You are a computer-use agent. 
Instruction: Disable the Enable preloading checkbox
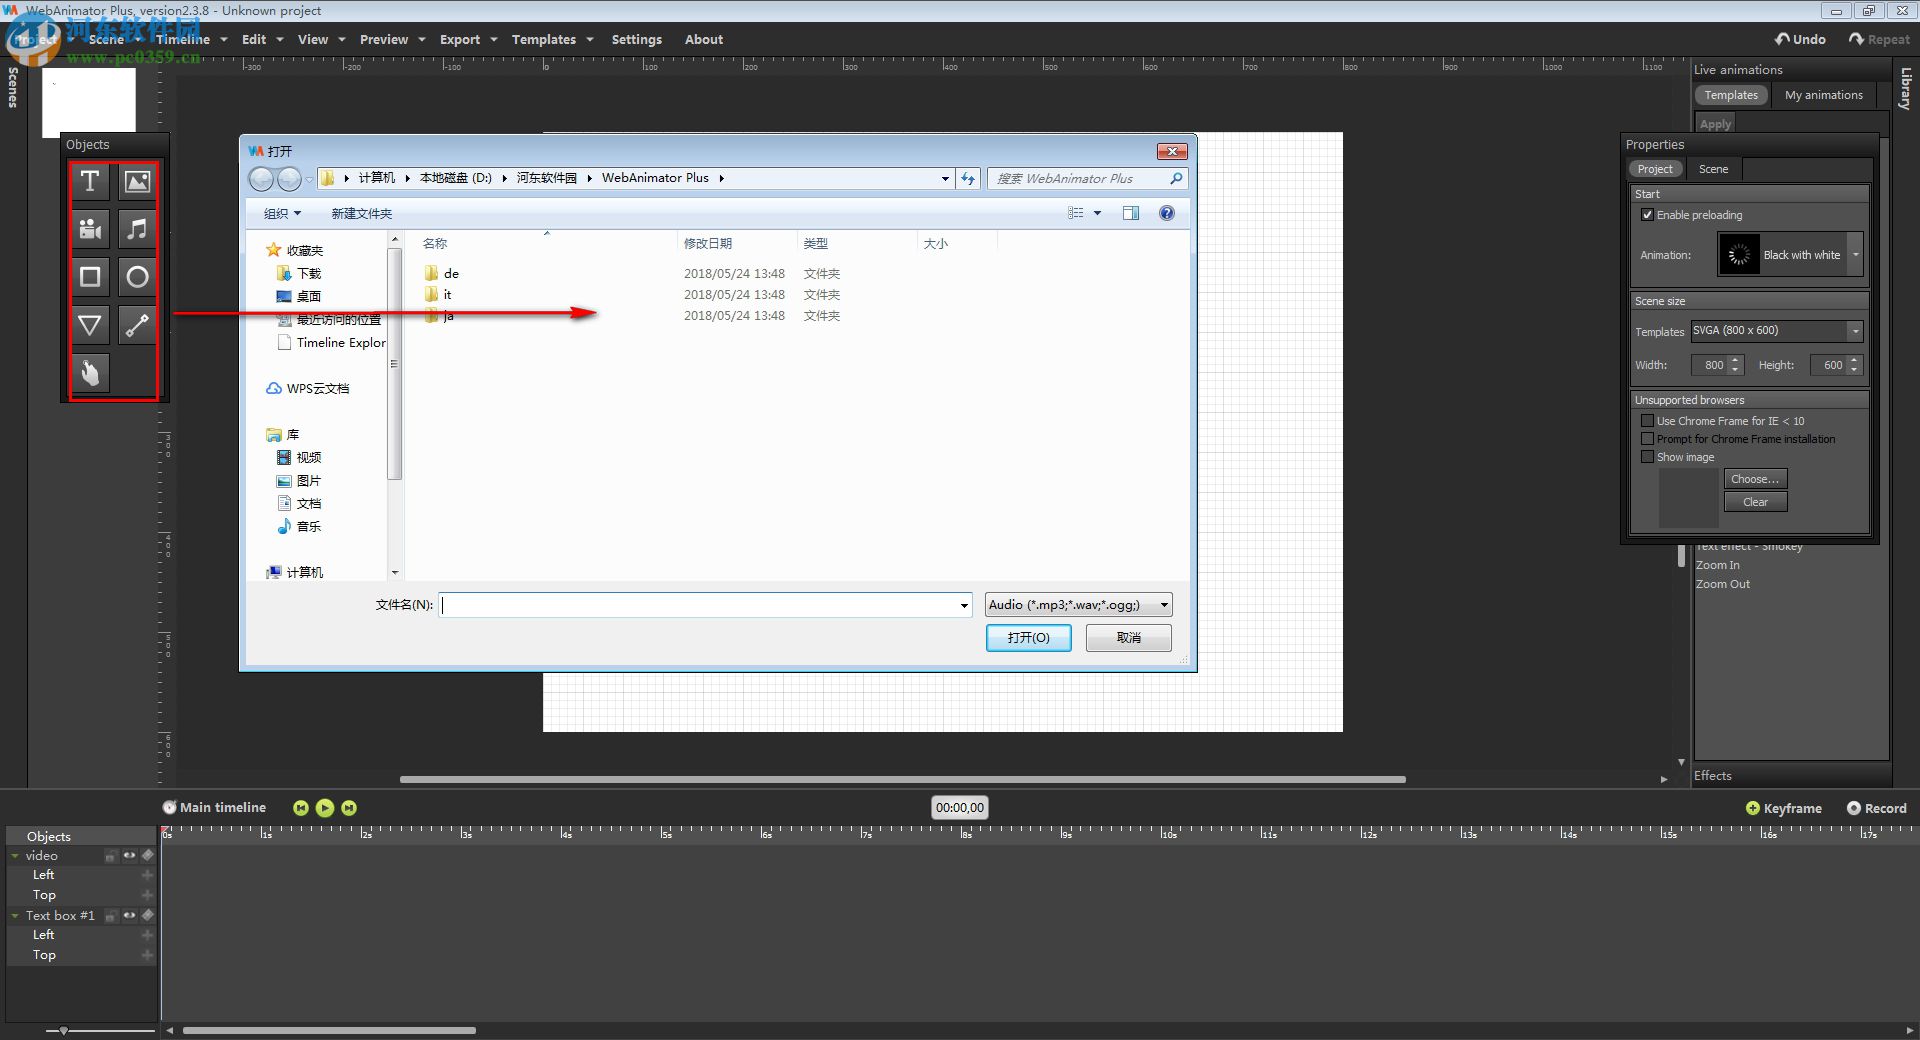tap(1649, 214)
